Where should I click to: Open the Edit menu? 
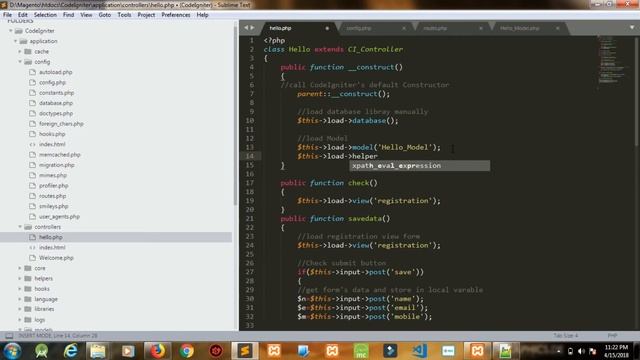click(x=22, y=15)
